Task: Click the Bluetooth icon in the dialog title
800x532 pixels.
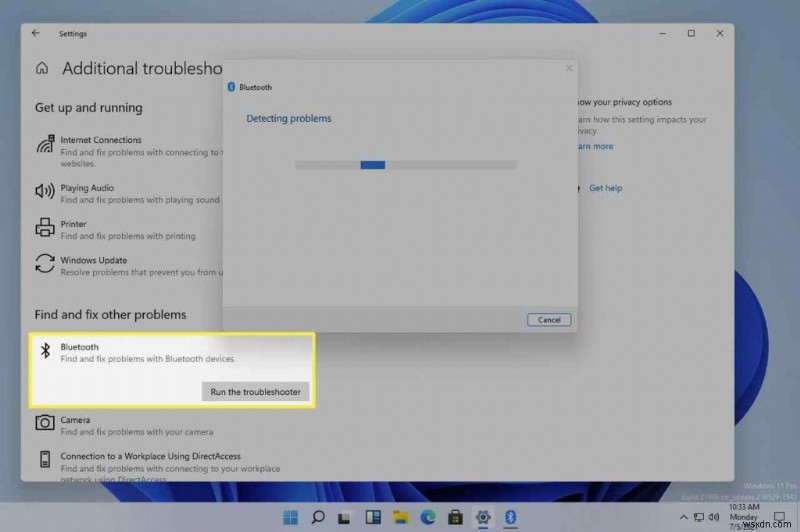Action: (231, 87)
